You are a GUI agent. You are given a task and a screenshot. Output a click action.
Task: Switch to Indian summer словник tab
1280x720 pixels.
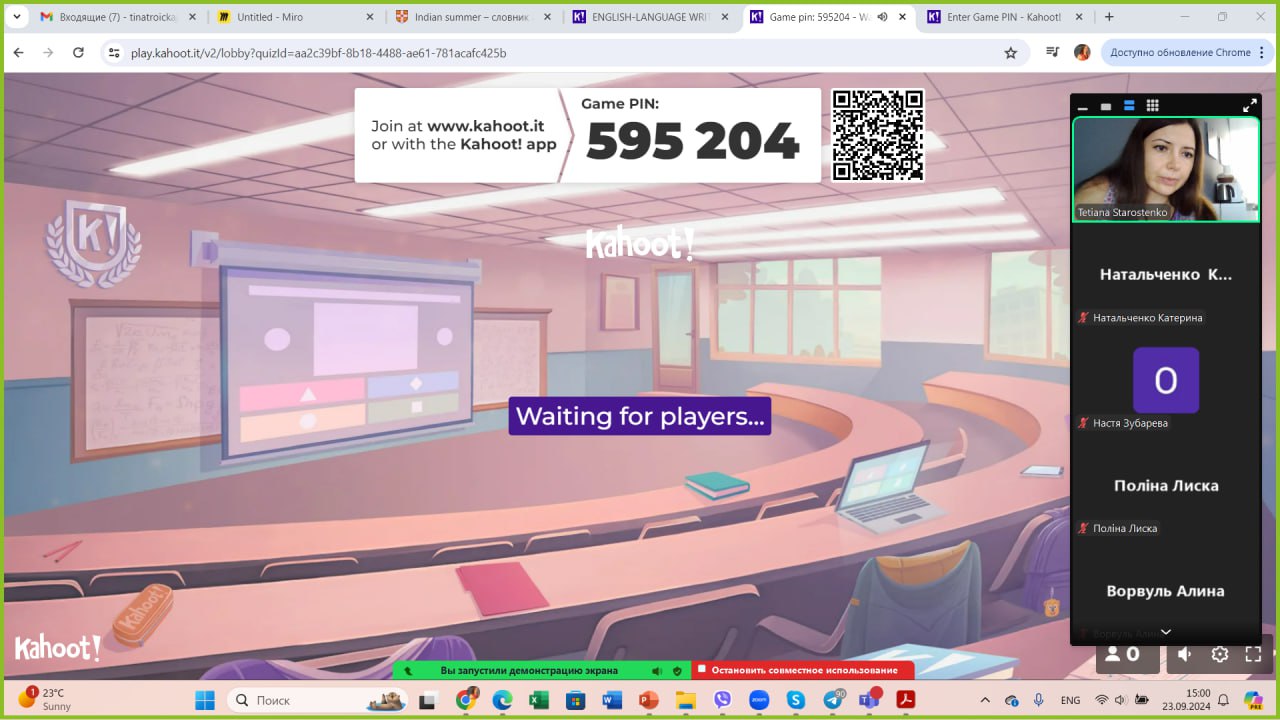pyautogui.click(x=473, y=17)
